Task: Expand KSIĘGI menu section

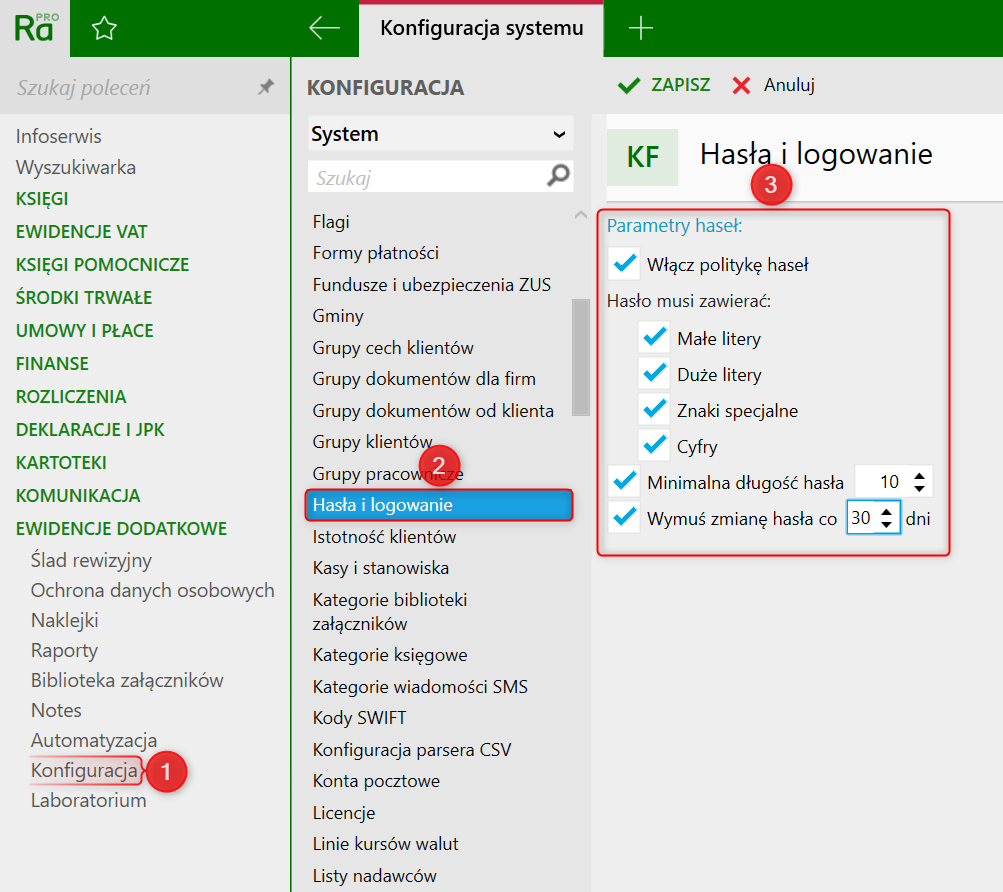Action: click(x=42, y=199)
